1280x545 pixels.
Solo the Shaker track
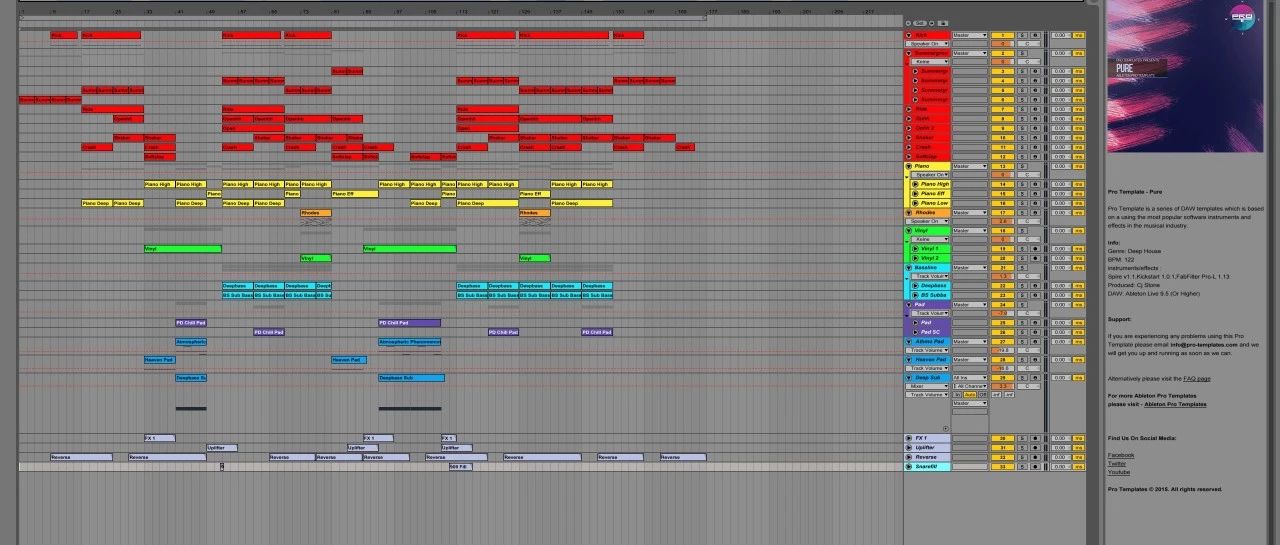tap(1022, 137)
